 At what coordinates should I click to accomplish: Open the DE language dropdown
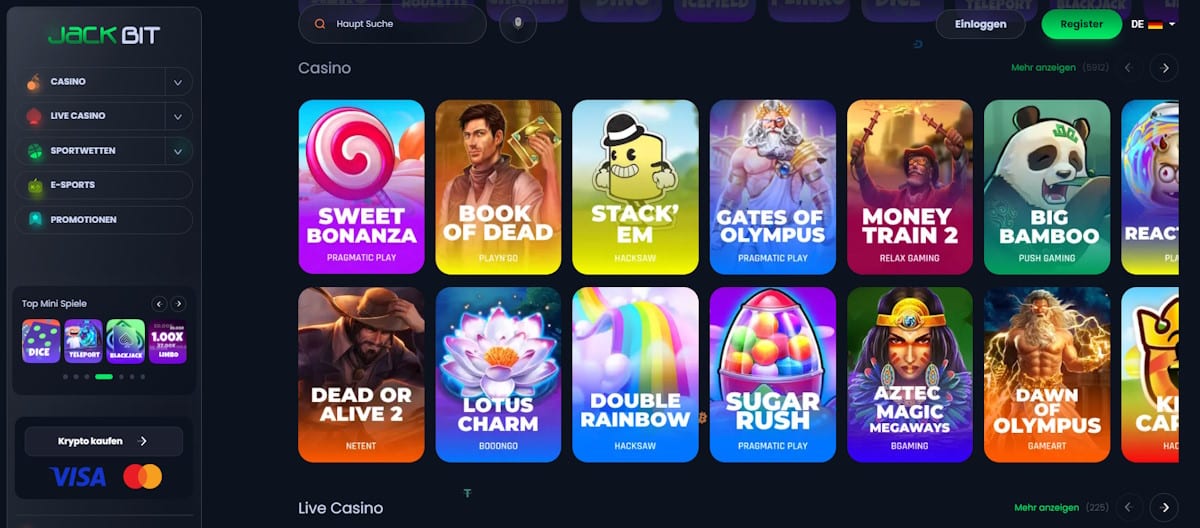point(1153,24)
